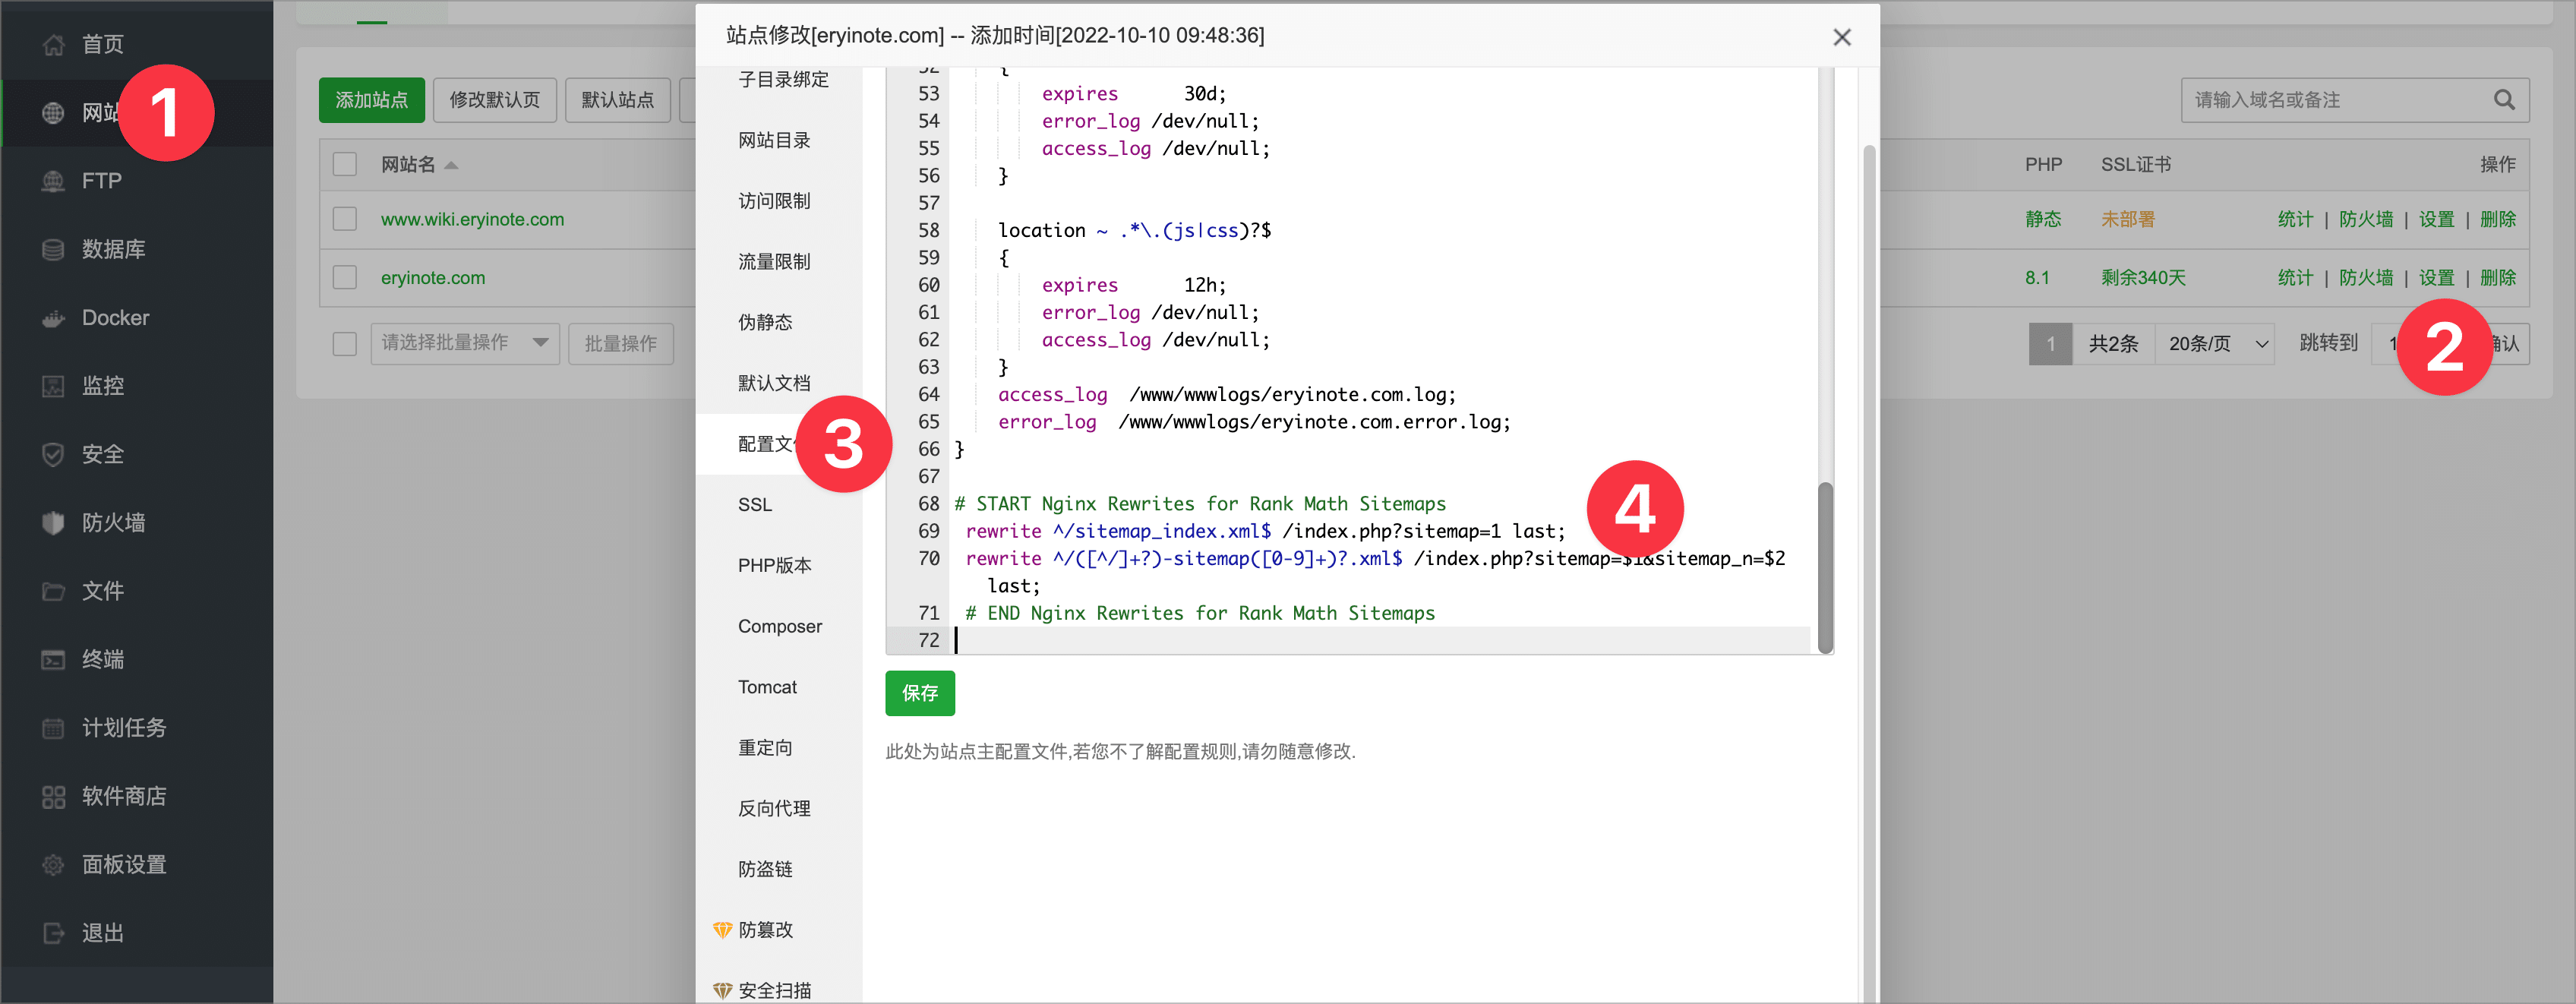Open the 防火墙 firewall icon
This screenshot has height=1004, width=2576.
click(x=53, y=523)
